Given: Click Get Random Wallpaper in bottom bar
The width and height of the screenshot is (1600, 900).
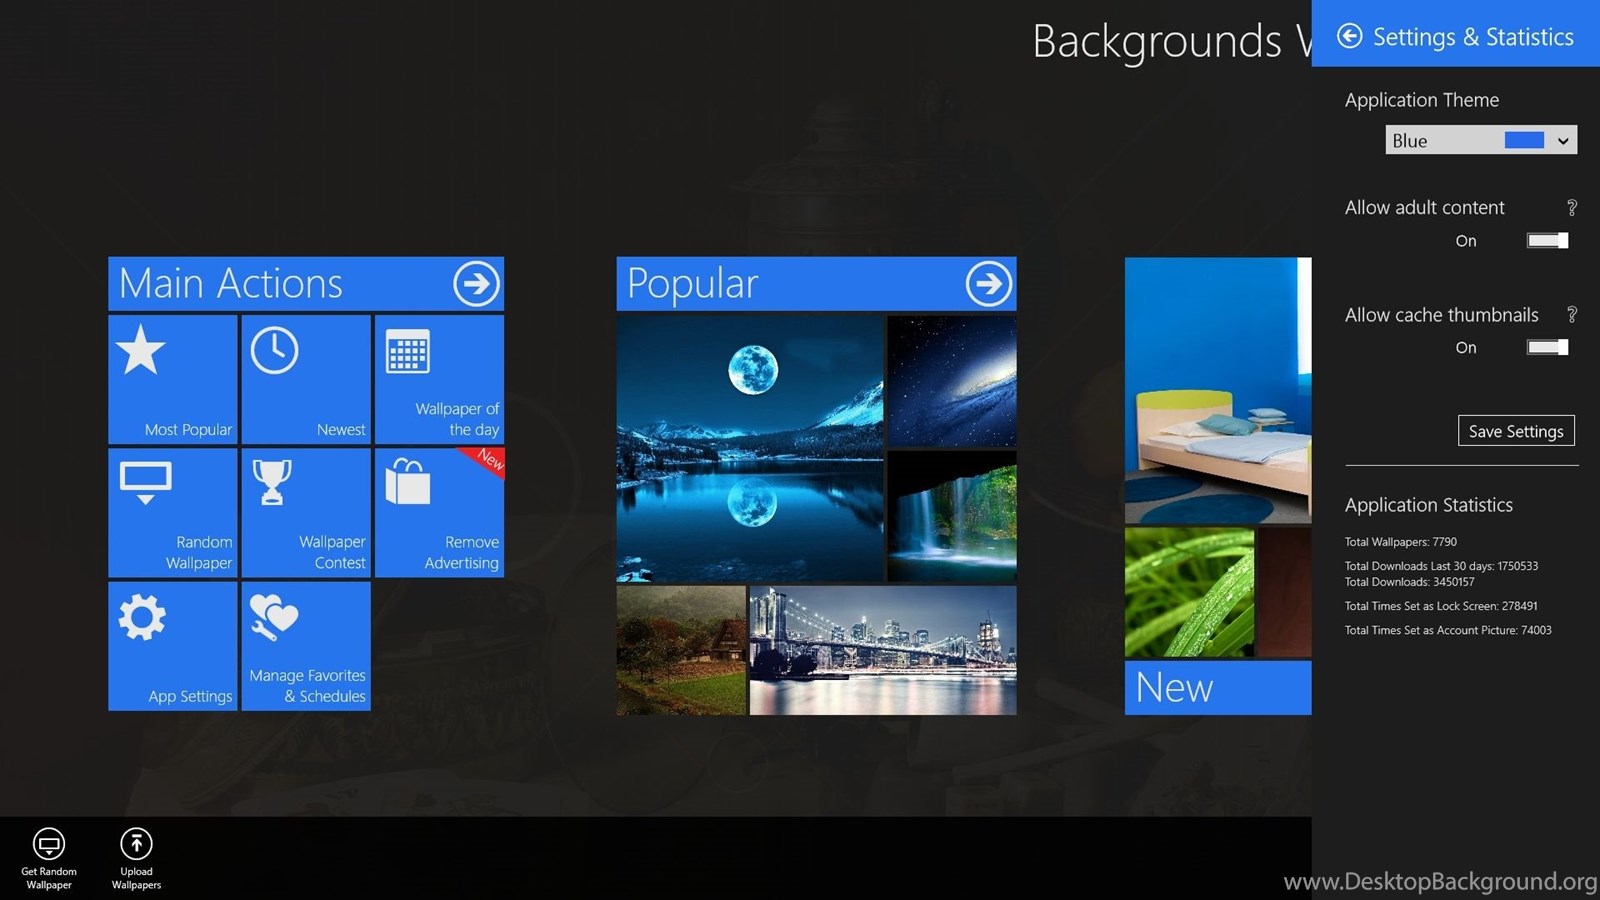Looking at the screenshot, I should coord(49,856).
